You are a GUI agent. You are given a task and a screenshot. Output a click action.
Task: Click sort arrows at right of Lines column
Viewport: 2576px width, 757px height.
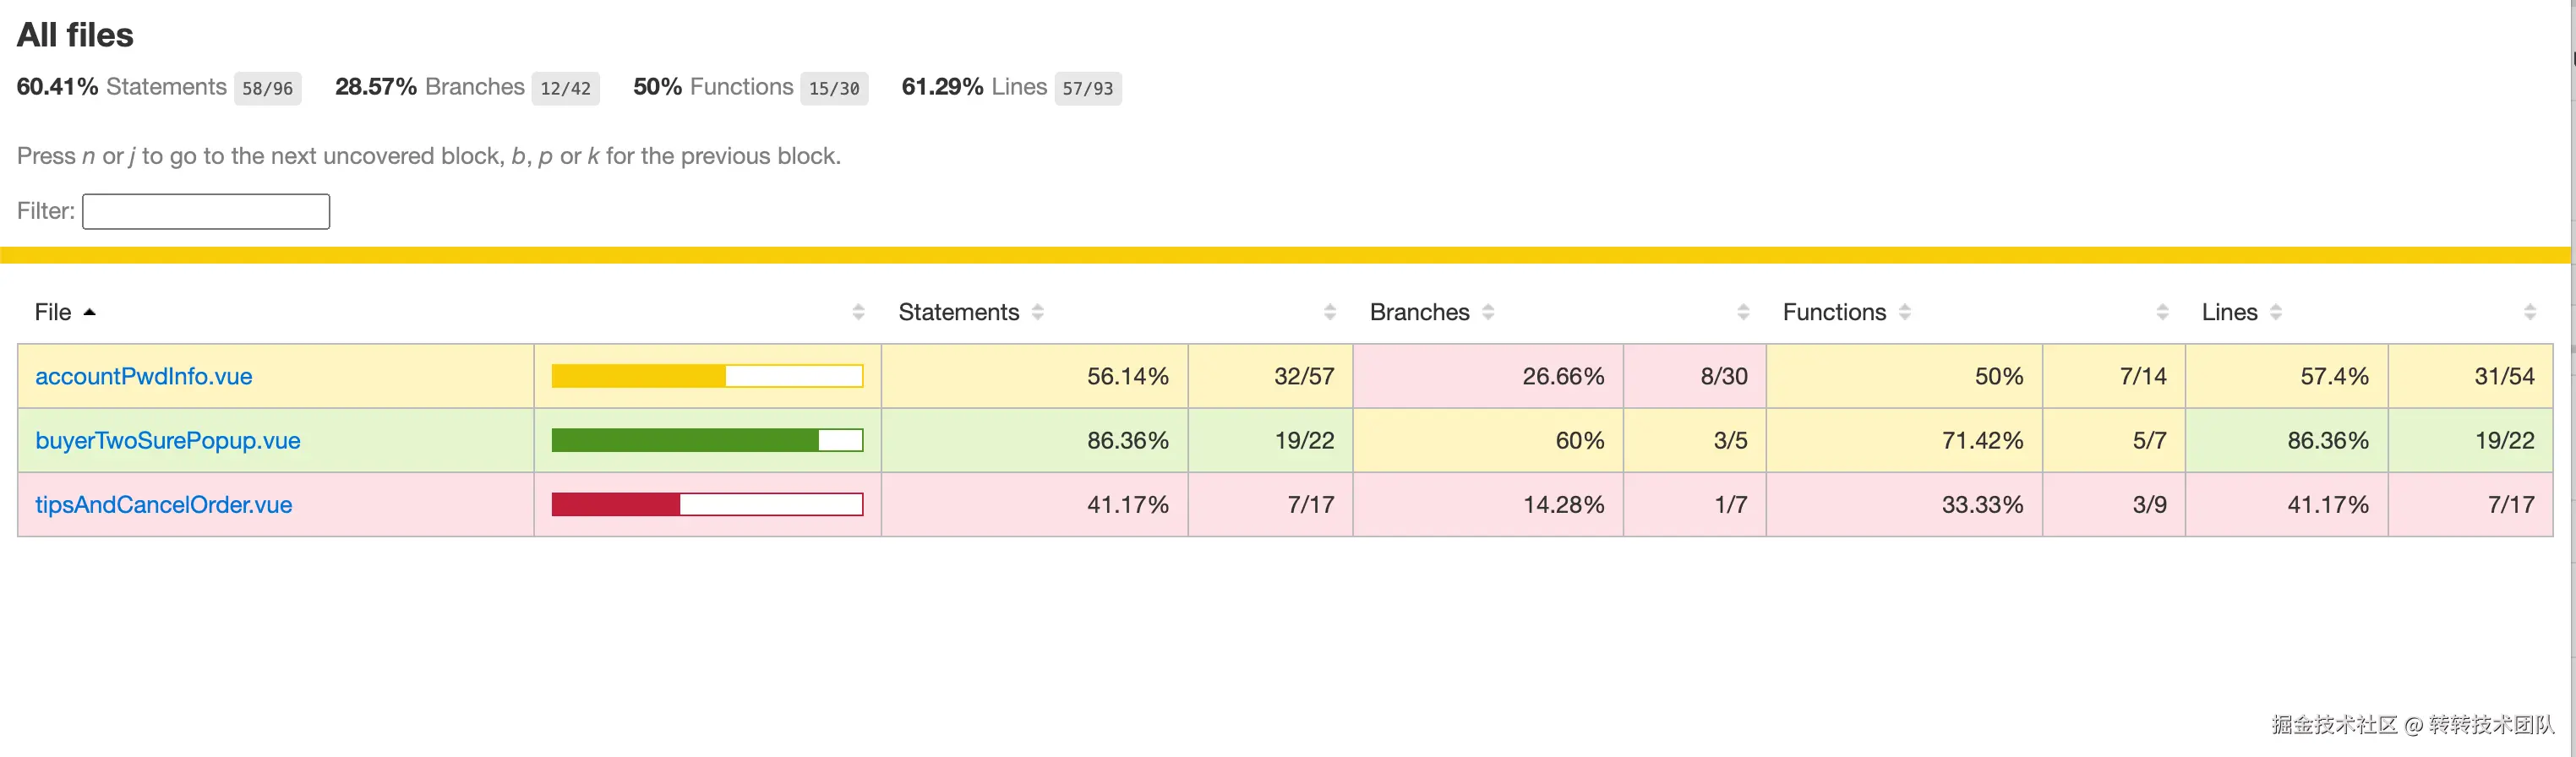pos(2530,313)
